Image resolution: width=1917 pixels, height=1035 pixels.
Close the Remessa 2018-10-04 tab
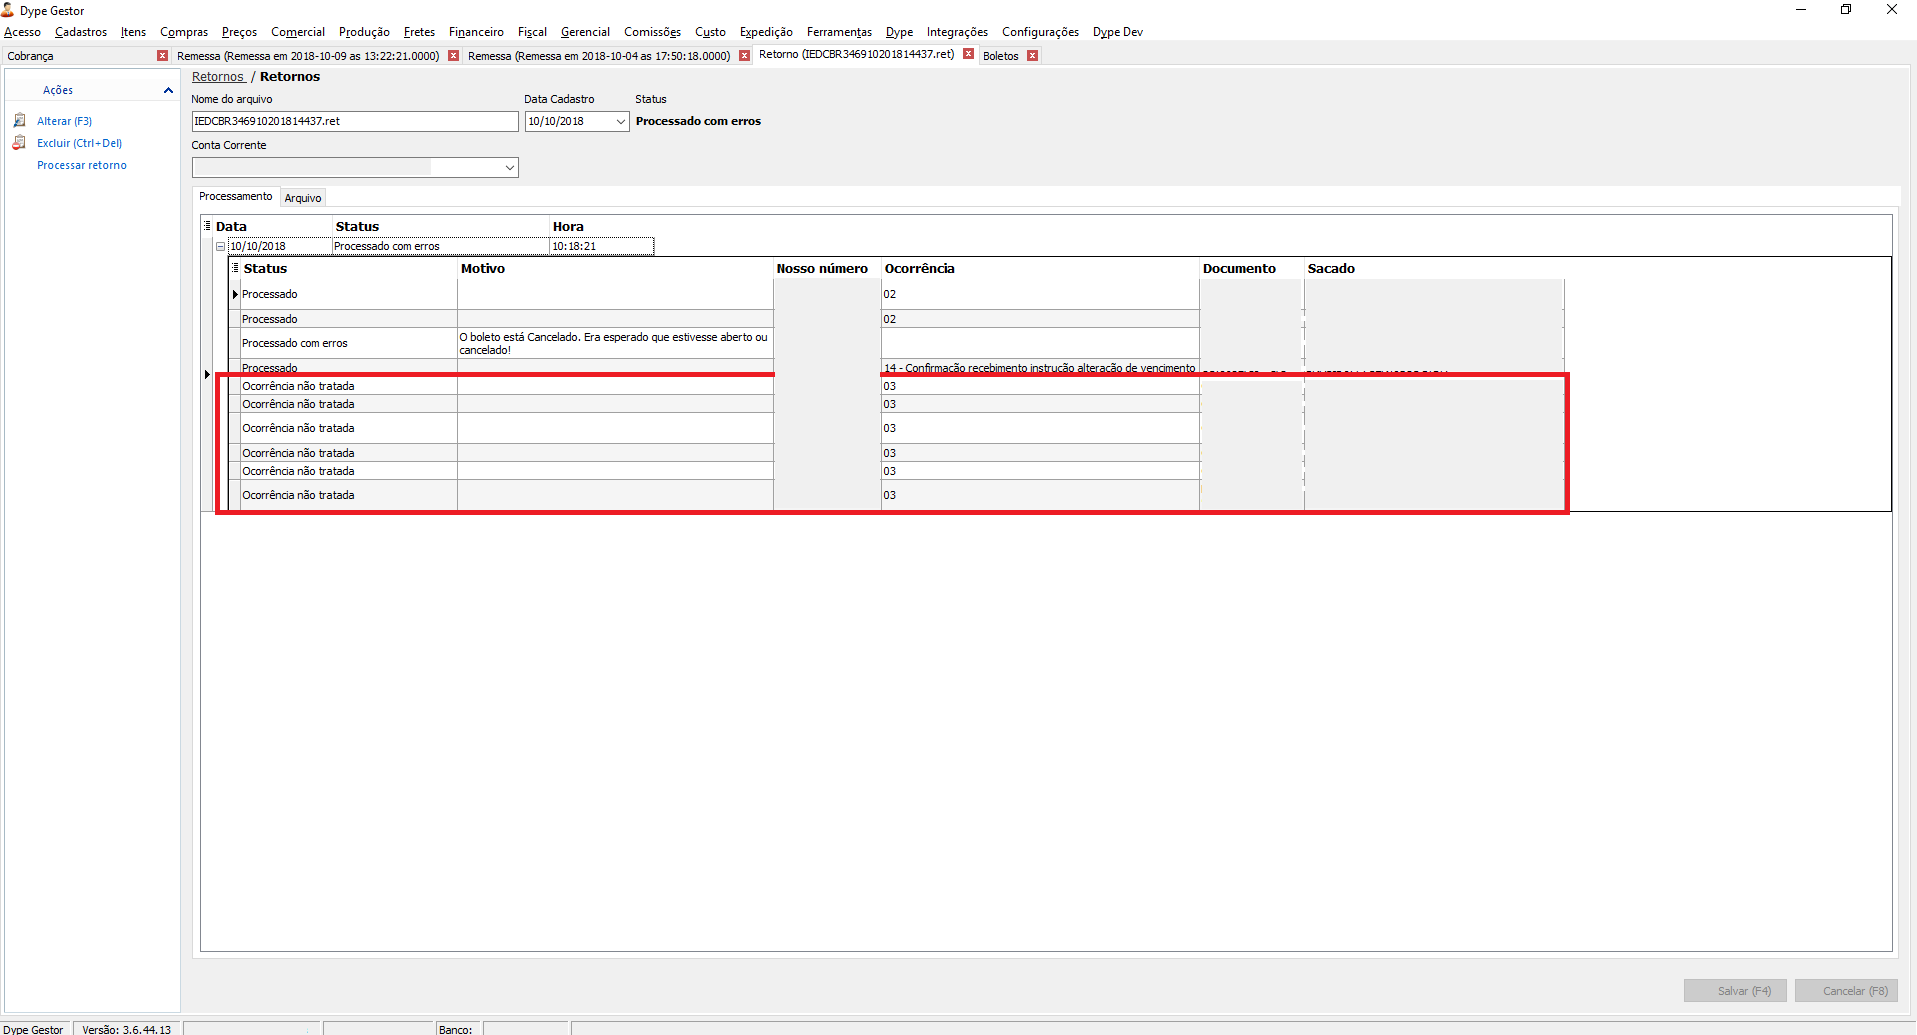(x=744, y=56)
